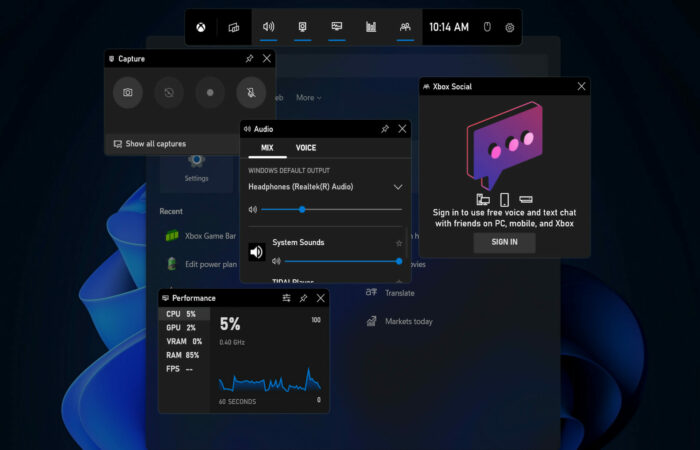Switch to the MIX tab in Audio
Image resolution: width=700 pixels, height=450 pixels.
(267, 148)
